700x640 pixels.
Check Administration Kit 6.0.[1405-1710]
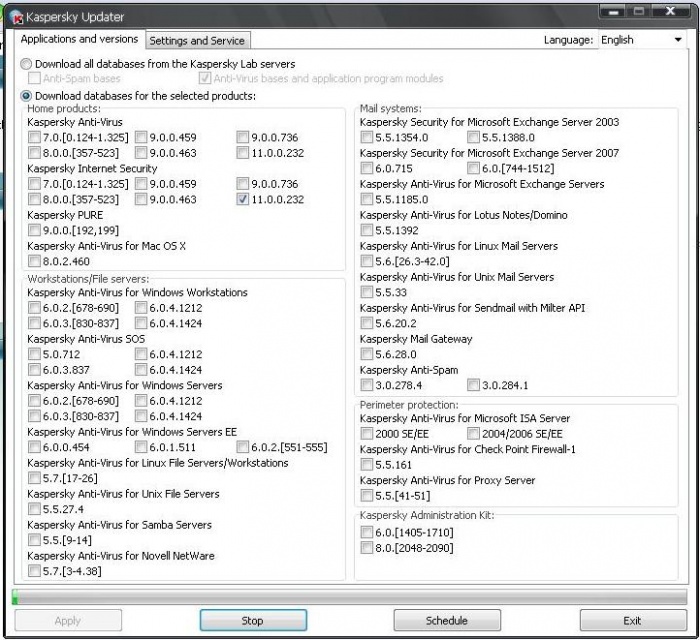click(x=367, y=532)
